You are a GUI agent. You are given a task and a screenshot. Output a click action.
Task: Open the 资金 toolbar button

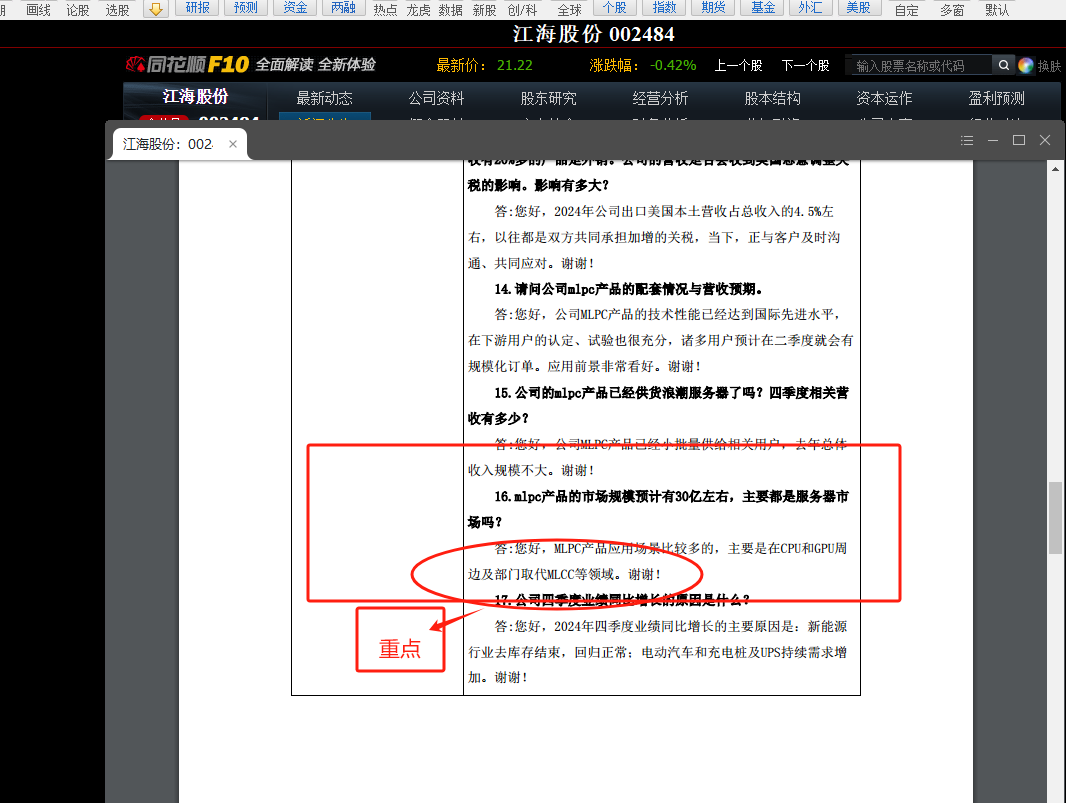point(295,7)
